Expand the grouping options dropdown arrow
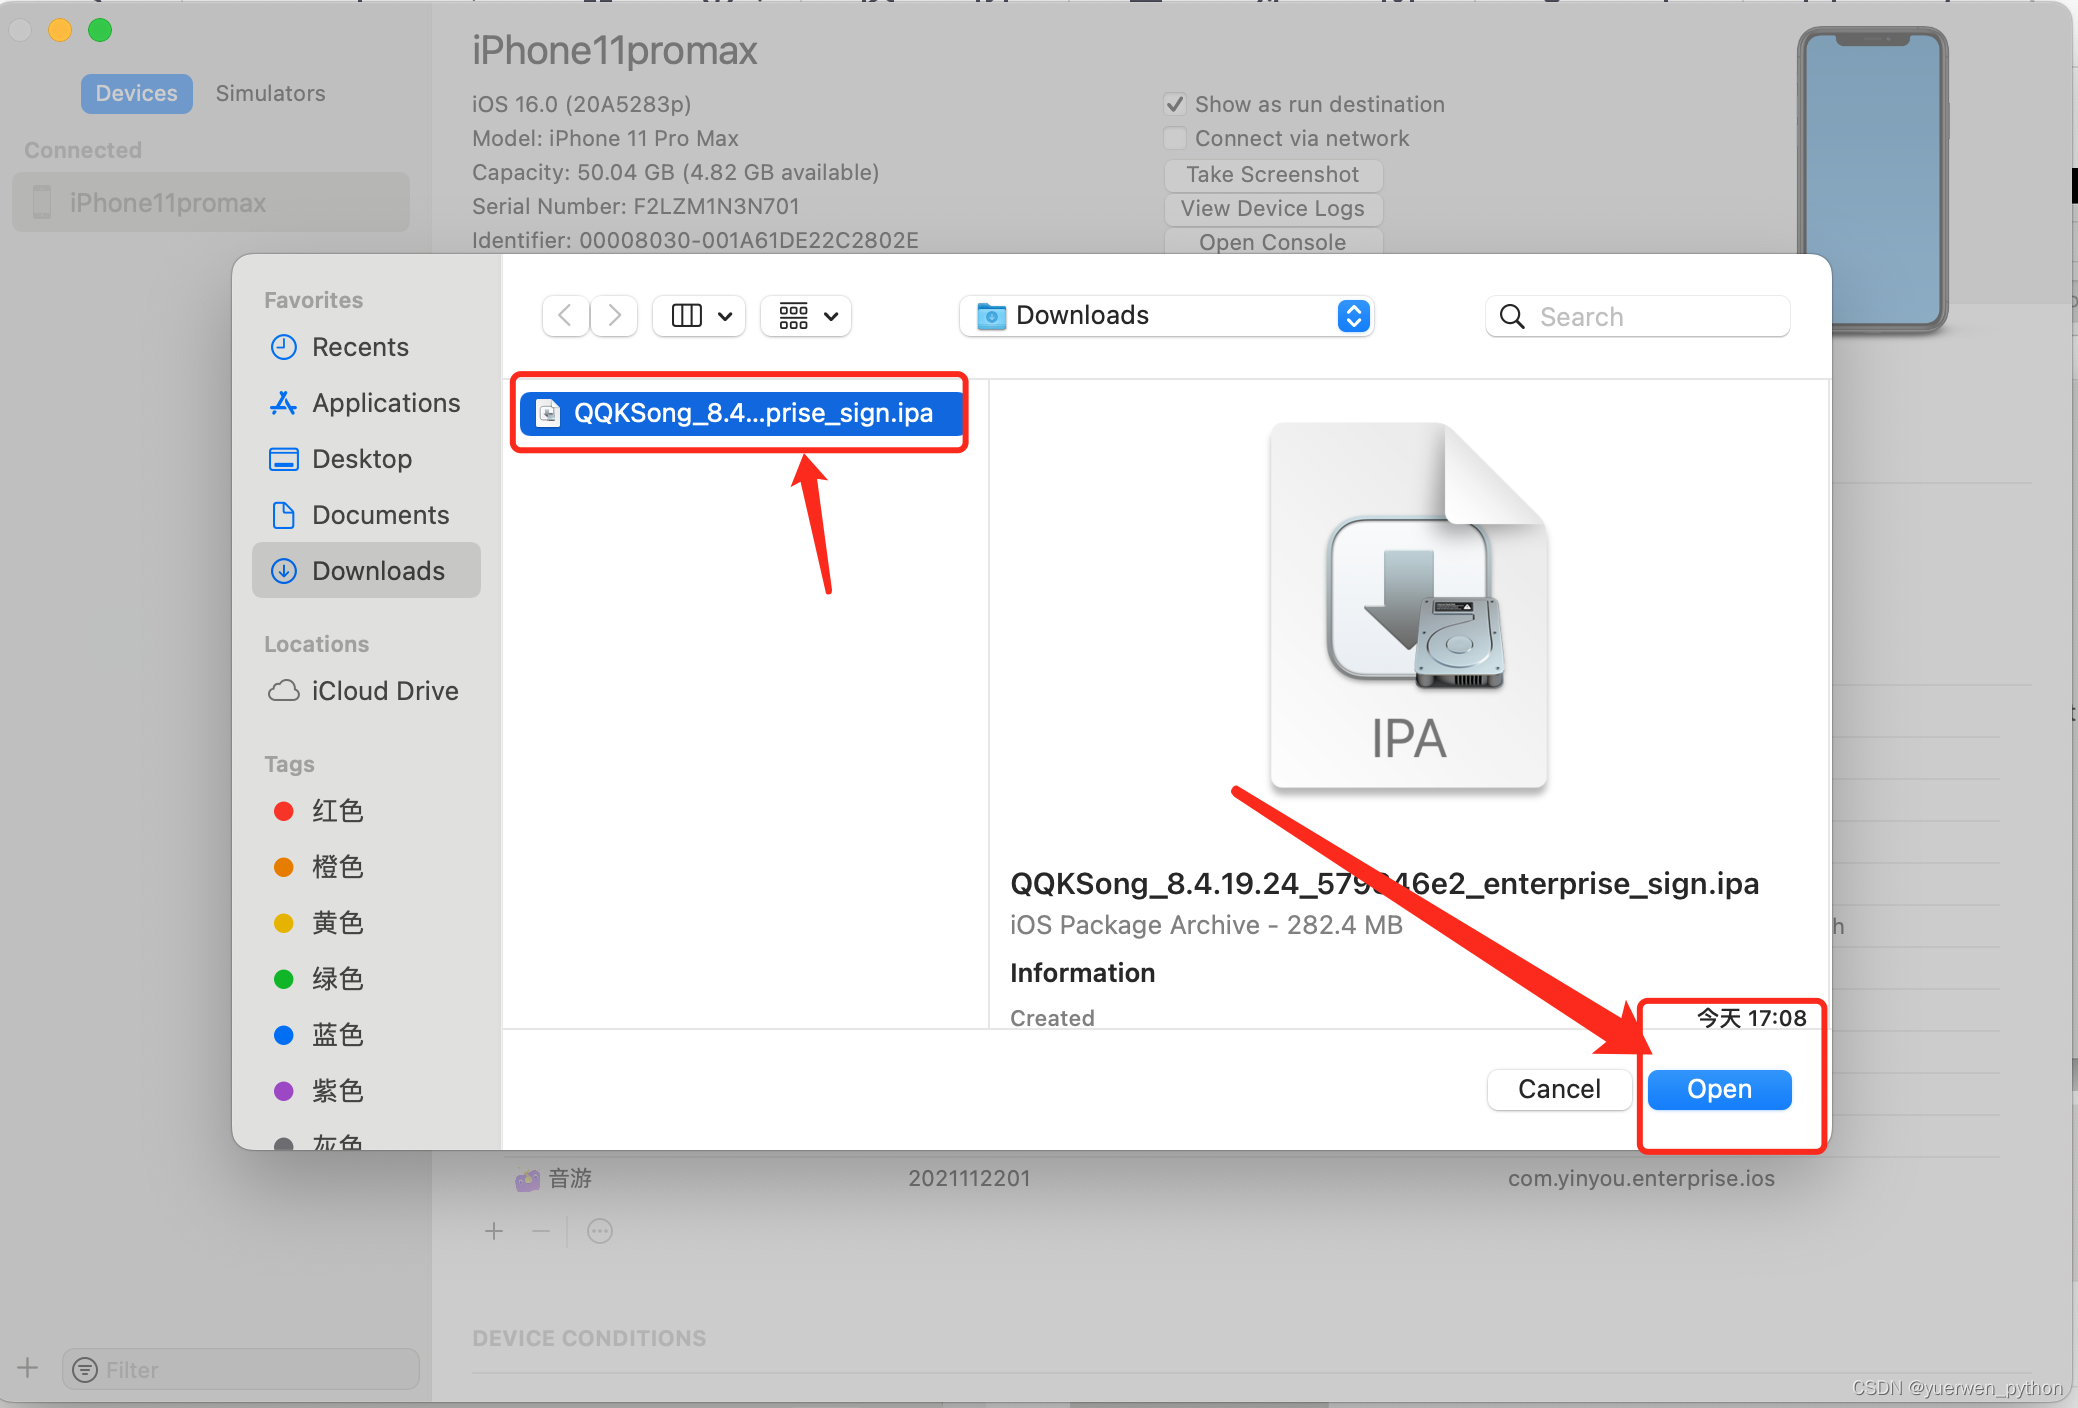The width and height of the screenshot is (2078, 1408). click(x=831, y=316)
